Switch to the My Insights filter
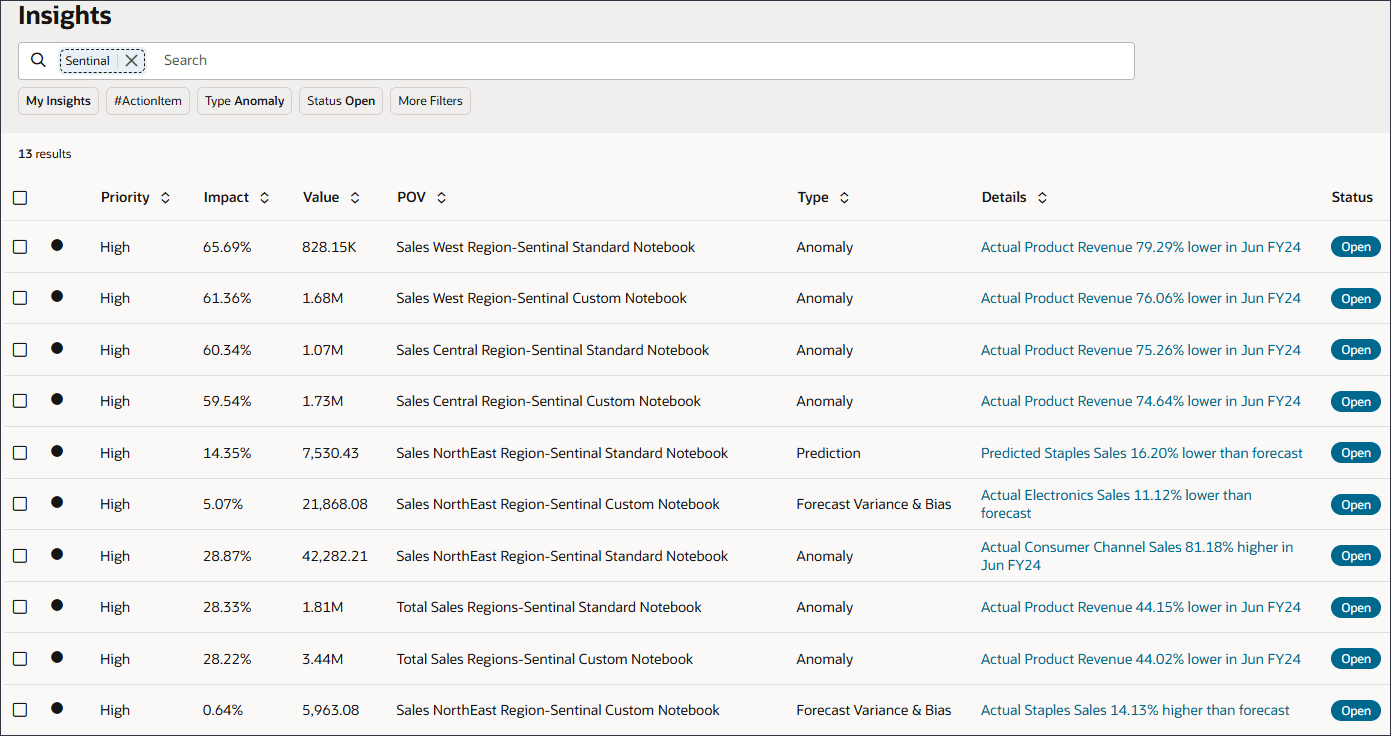This screenshot has height=736, width=1391. [58, 101]
